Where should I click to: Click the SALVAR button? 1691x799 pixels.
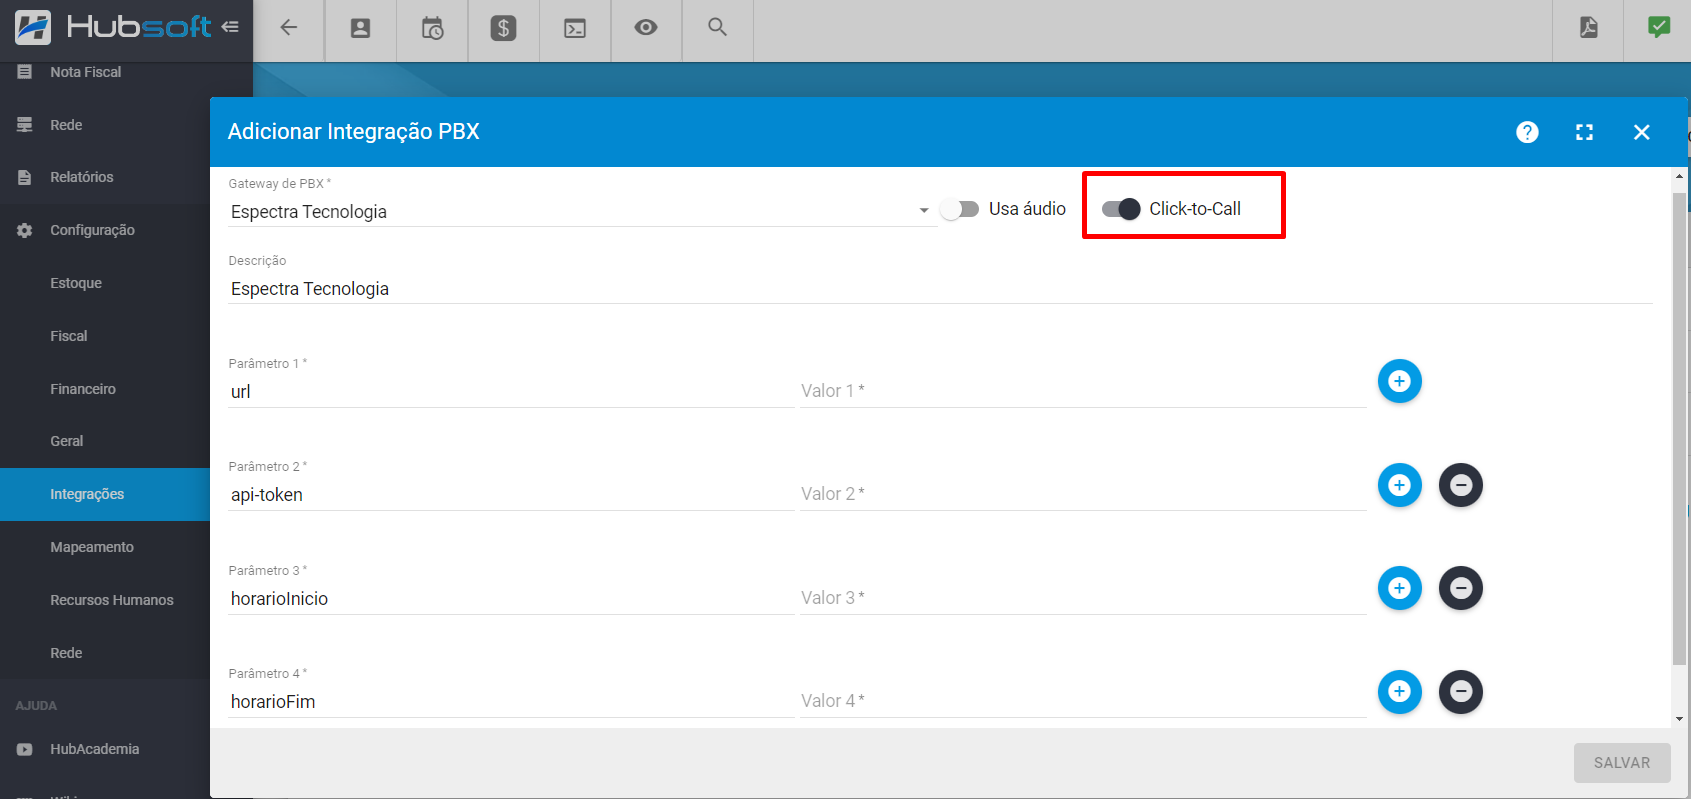point(1622,763)
